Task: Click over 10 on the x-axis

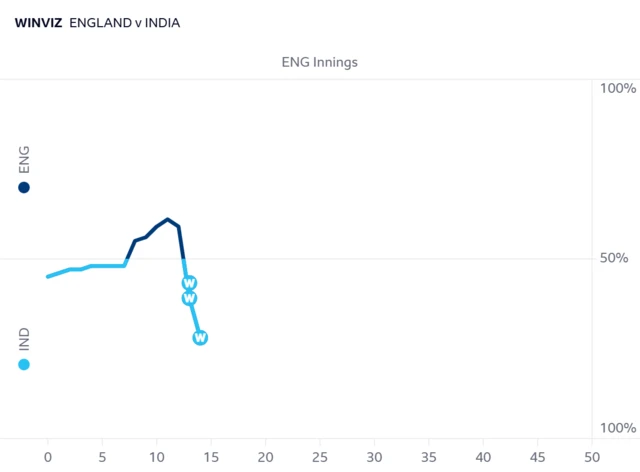Action: tap(157, 457)
